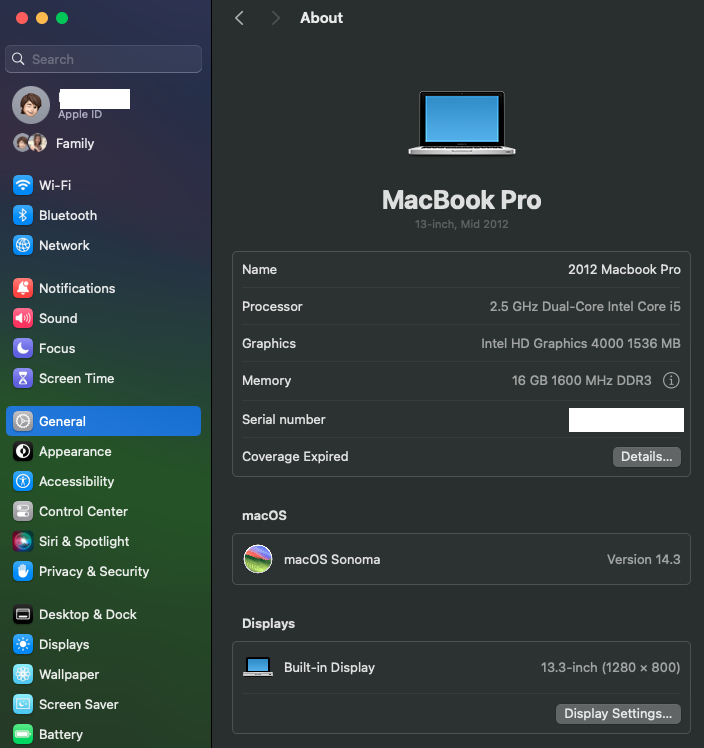Go forward with the right chevron
704x748 pixels.
pos(275,18)
